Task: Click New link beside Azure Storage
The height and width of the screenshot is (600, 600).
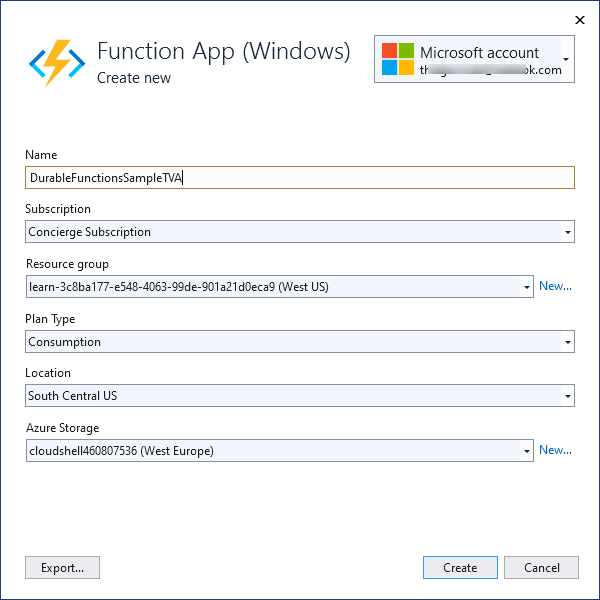Action: [x=555, y=450]
